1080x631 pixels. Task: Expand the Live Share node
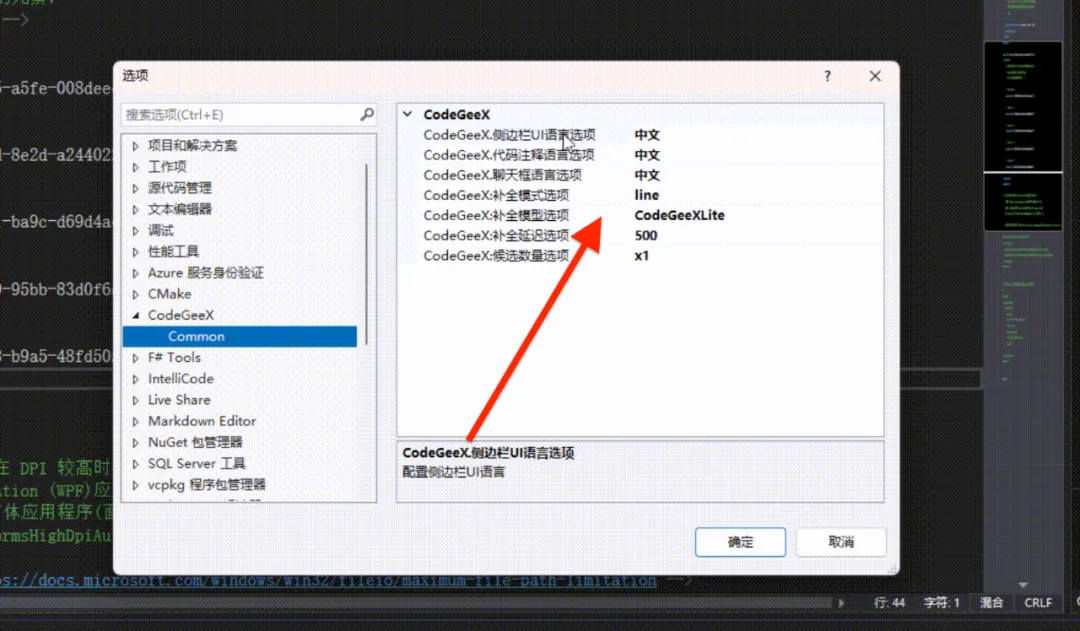pyautogui.click(x=136, y=400)
